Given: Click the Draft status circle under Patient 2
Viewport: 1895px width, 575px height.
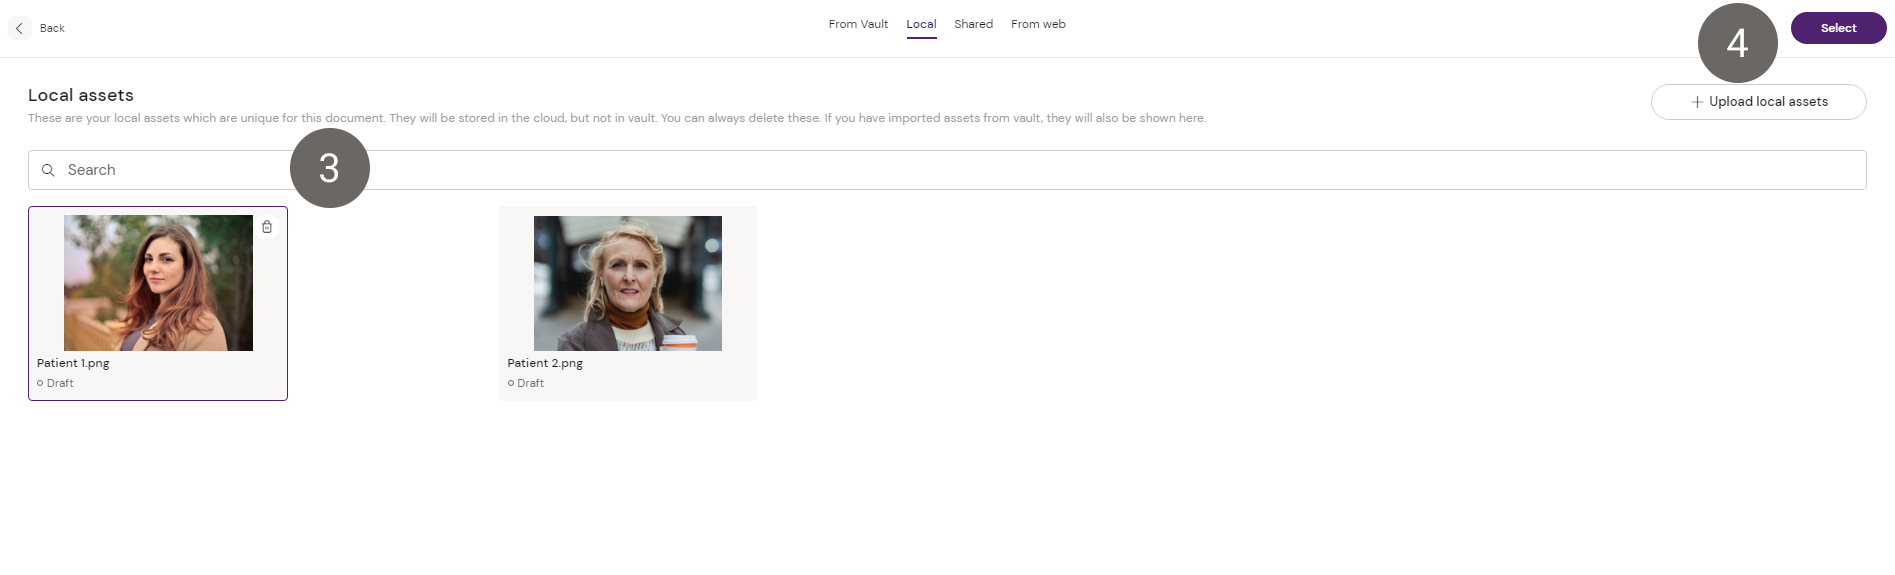Looking at the screenshot, I should click(511, 383).
